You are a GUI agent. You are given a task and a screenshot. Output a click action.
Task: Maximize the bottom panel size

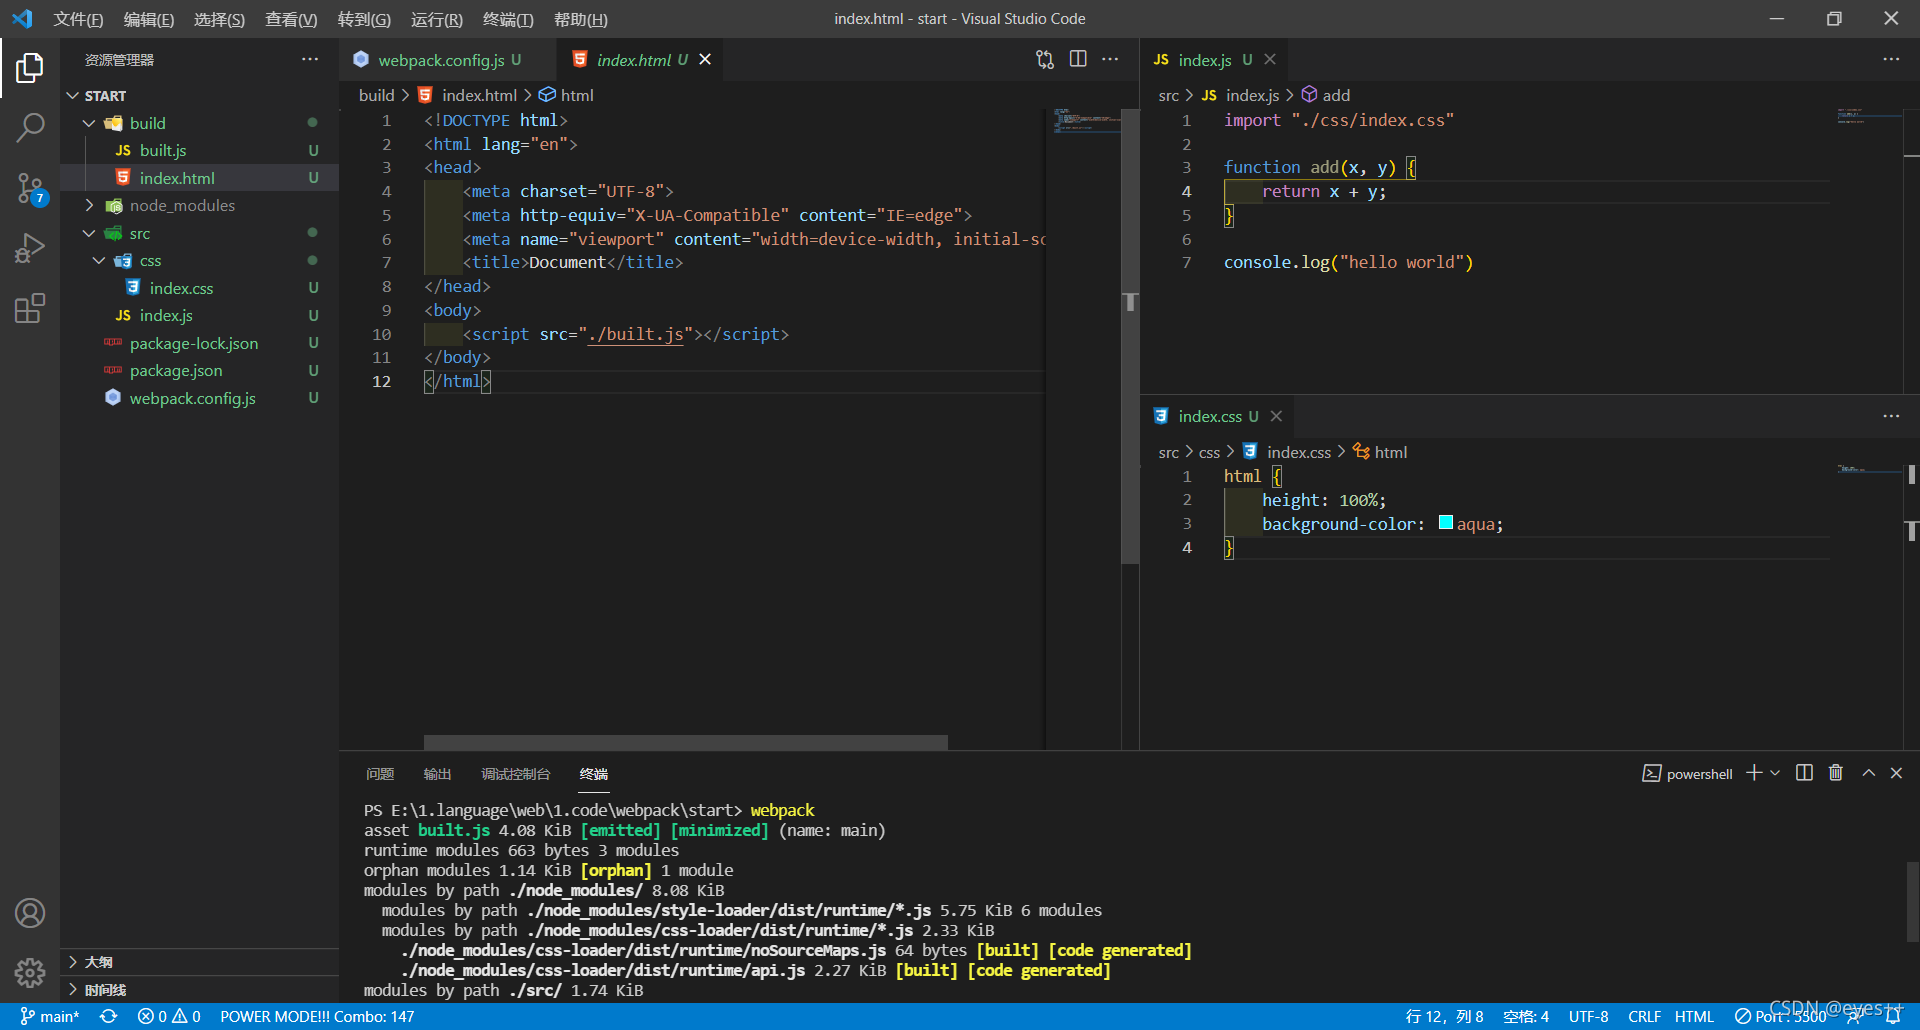1868,773
